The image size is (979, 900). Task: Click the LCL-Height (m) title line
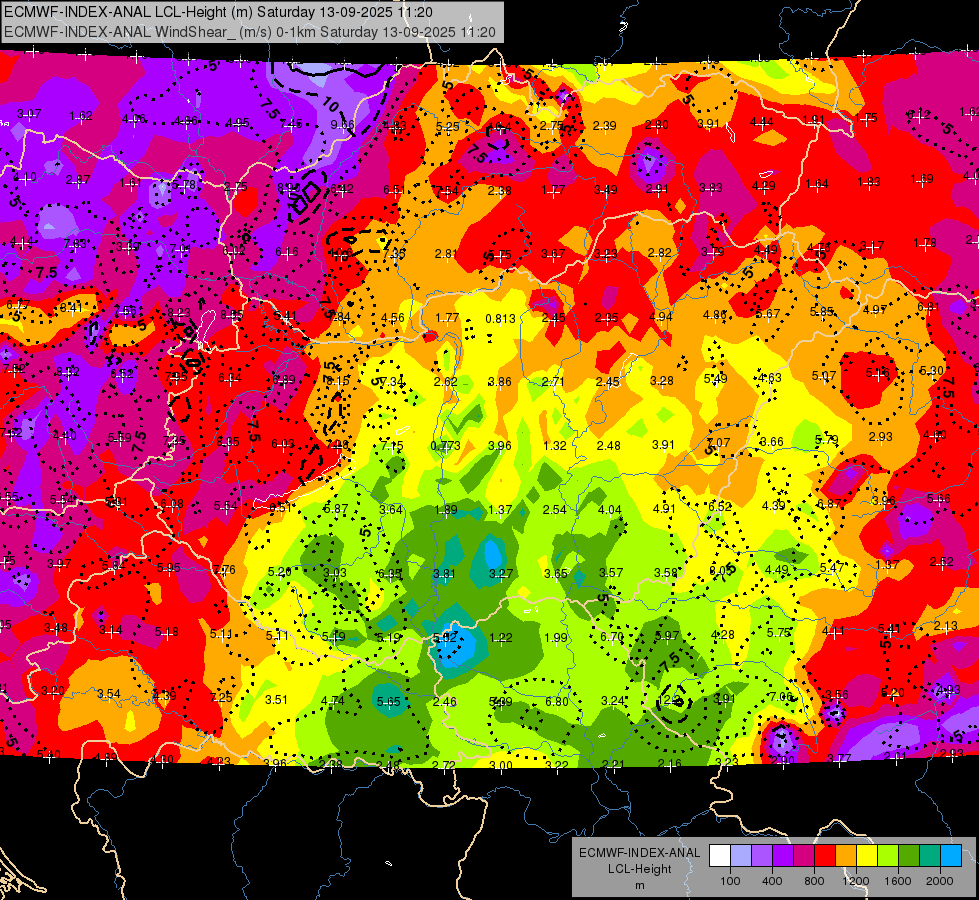217,12
